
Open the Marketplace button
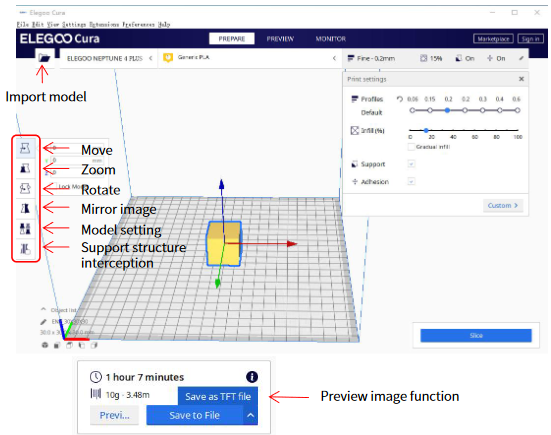click(493, 39)
